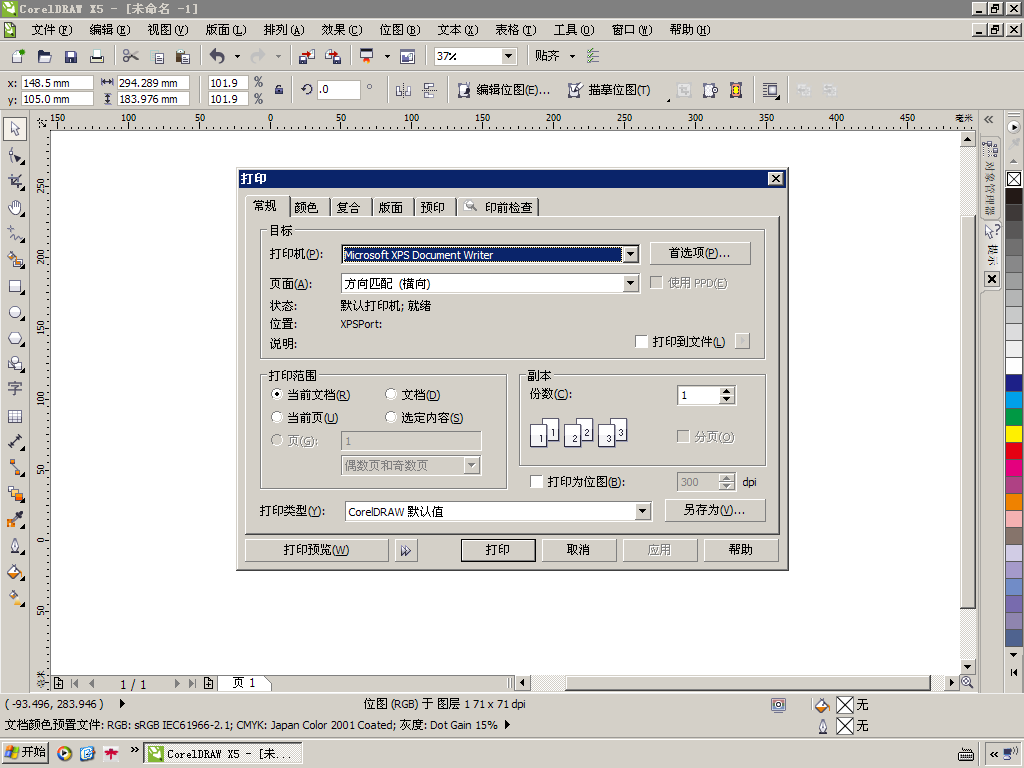Expand the 贴齐 snap dropdown
The image size is (1024, 768).
(x=572, y=56)
